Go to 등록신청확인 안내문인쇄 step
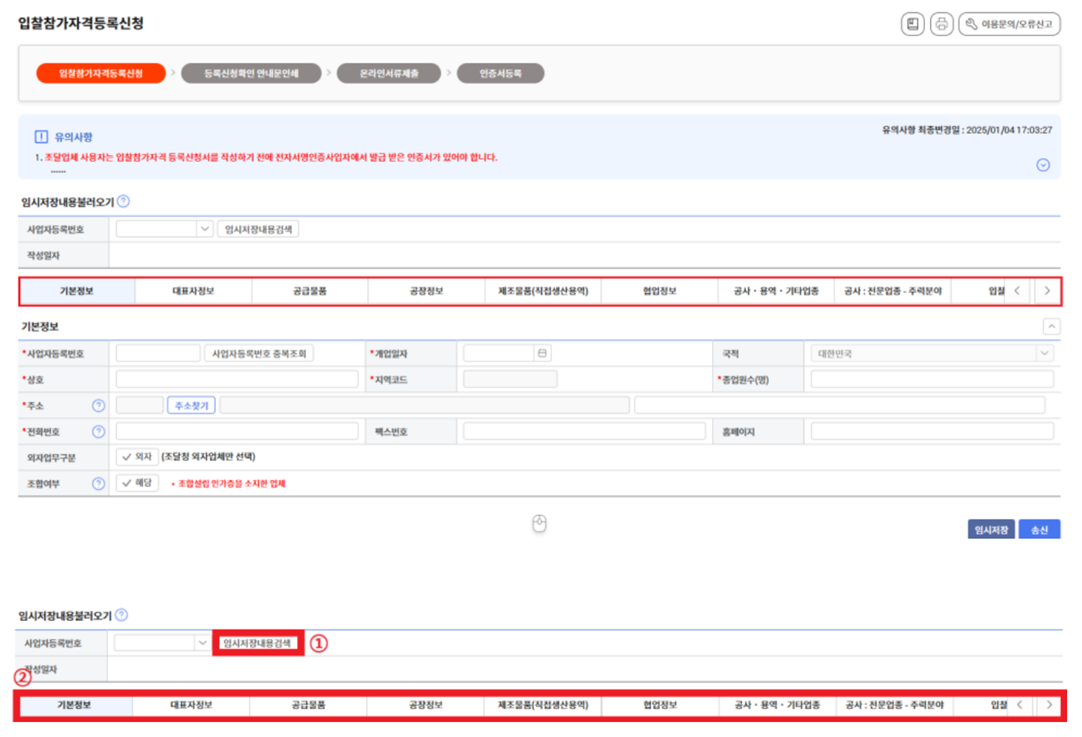 point(251,73)
